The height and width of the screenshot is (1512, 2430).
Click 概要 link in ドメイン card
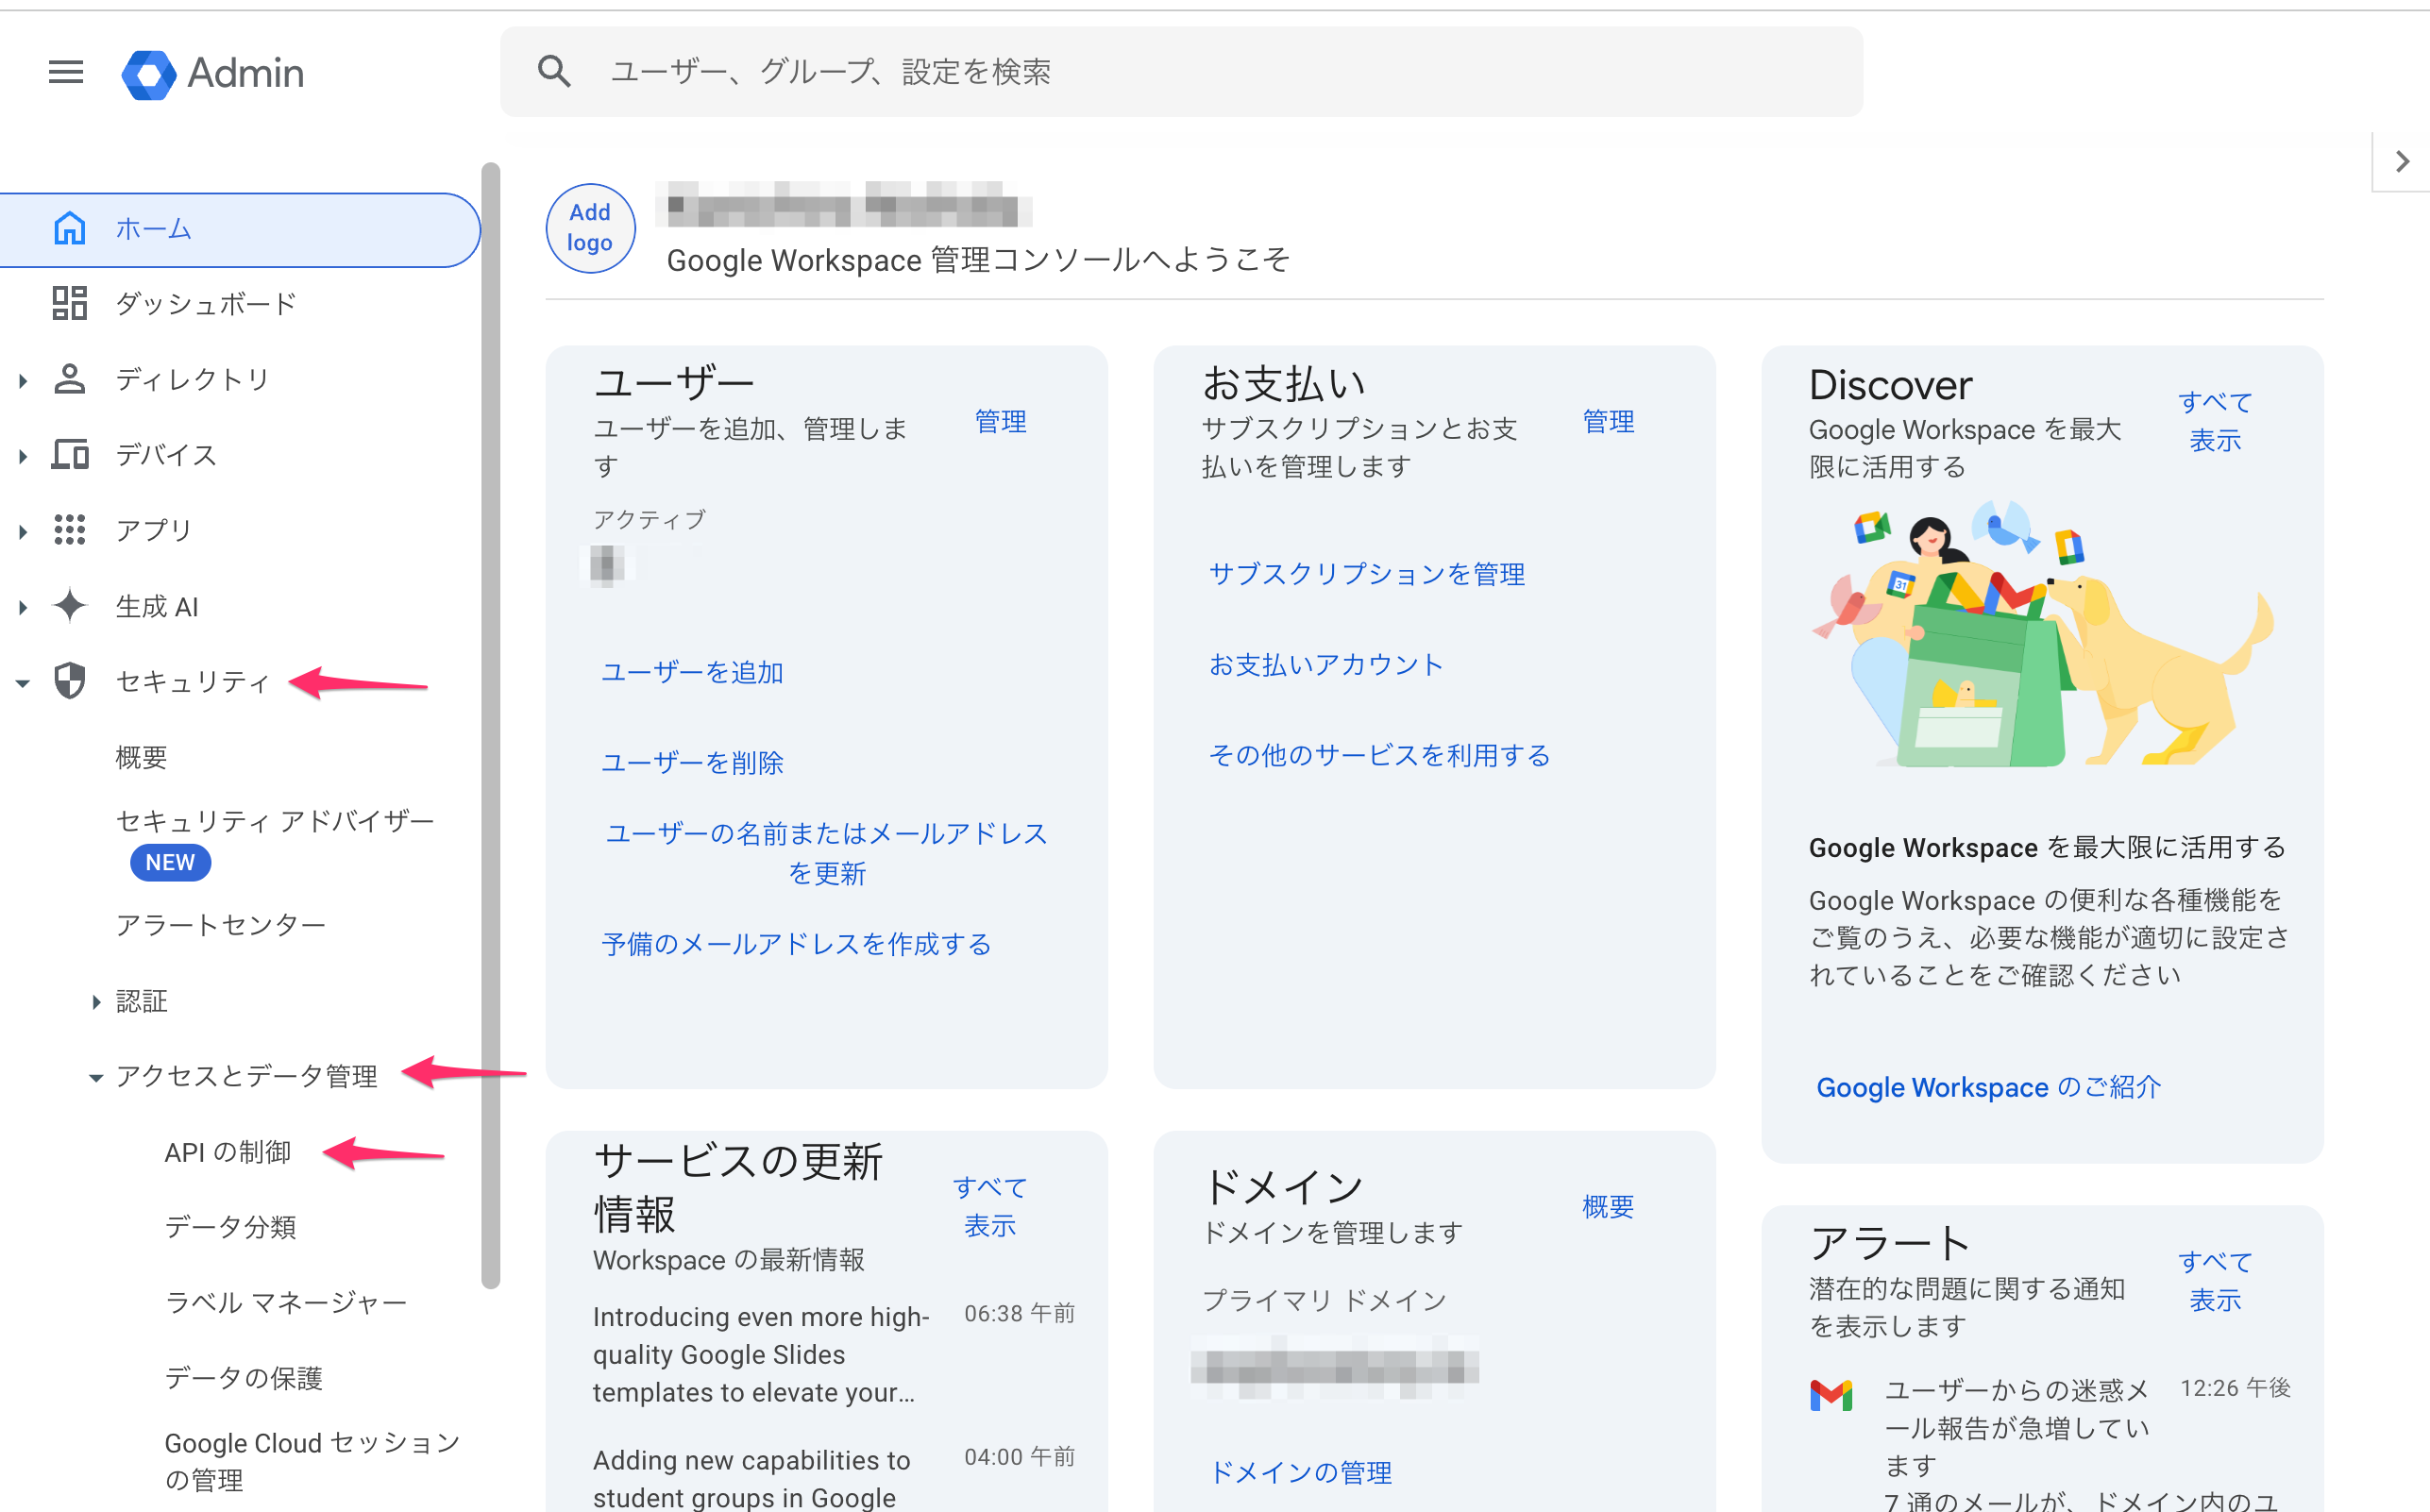click(1609, 1207)
